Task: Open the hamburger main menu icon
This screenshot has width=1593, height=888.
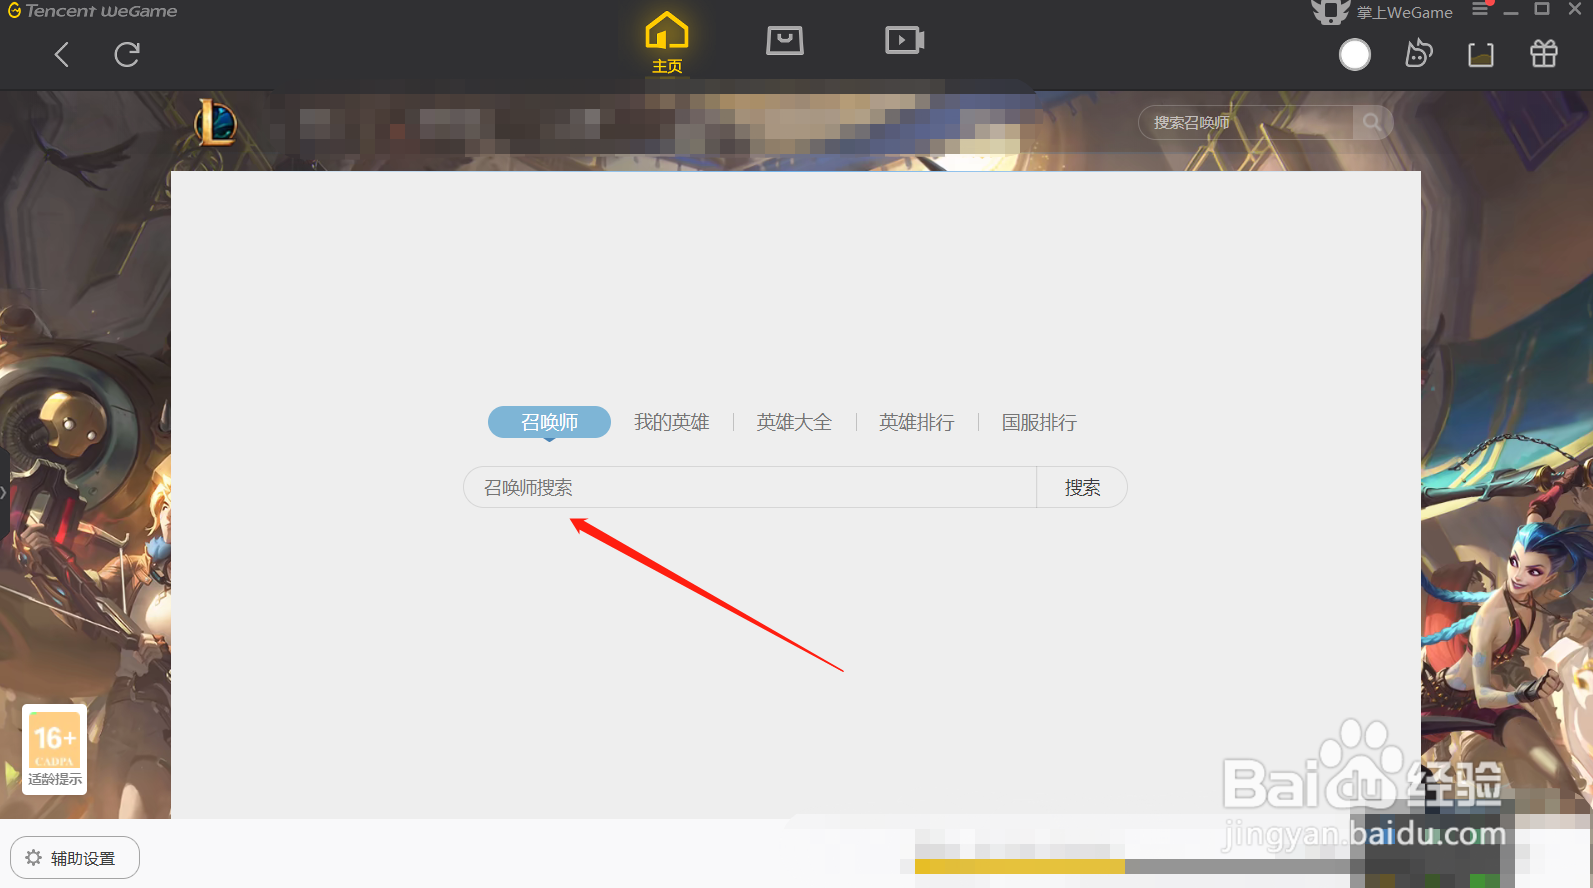Action: pyautogui.click(x=1480, y=10)
